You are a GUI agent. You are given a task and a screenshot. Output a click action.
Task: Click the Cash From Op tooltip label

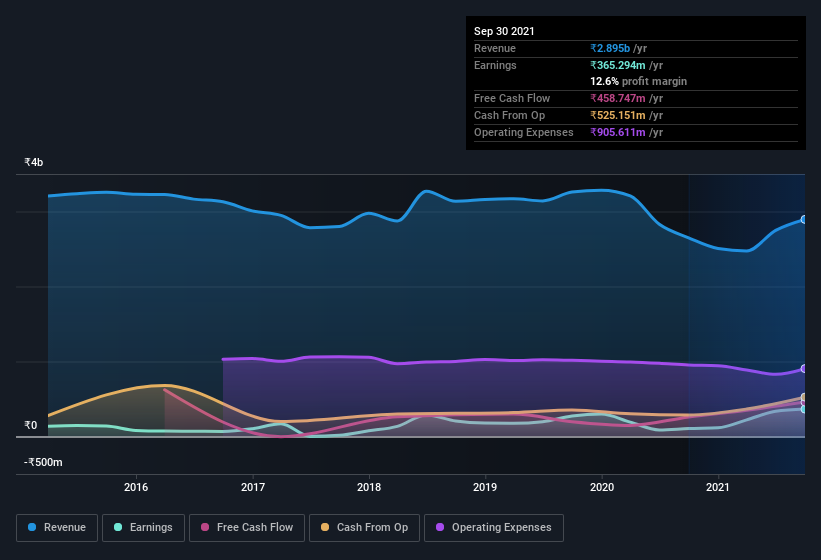pos(509,115)
